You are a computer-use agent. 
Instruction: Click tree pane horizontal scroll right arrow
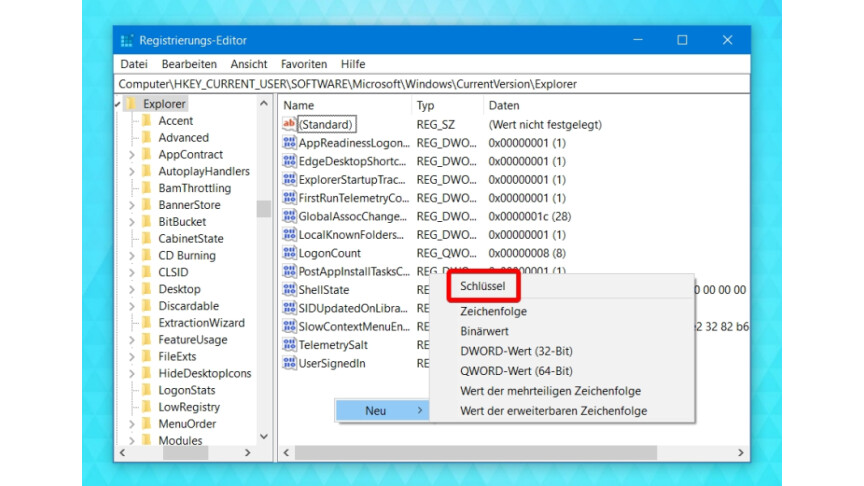coord(248,453)
